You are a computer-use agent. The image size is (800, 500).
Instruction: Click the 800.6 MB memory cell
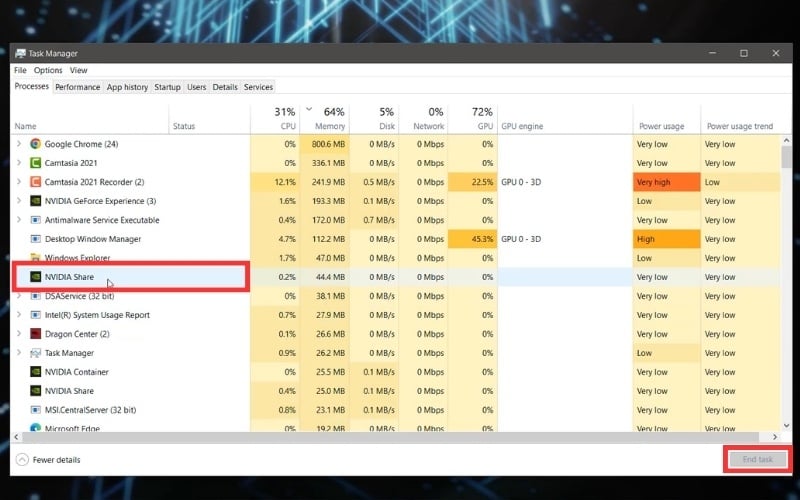click(324, 144)
